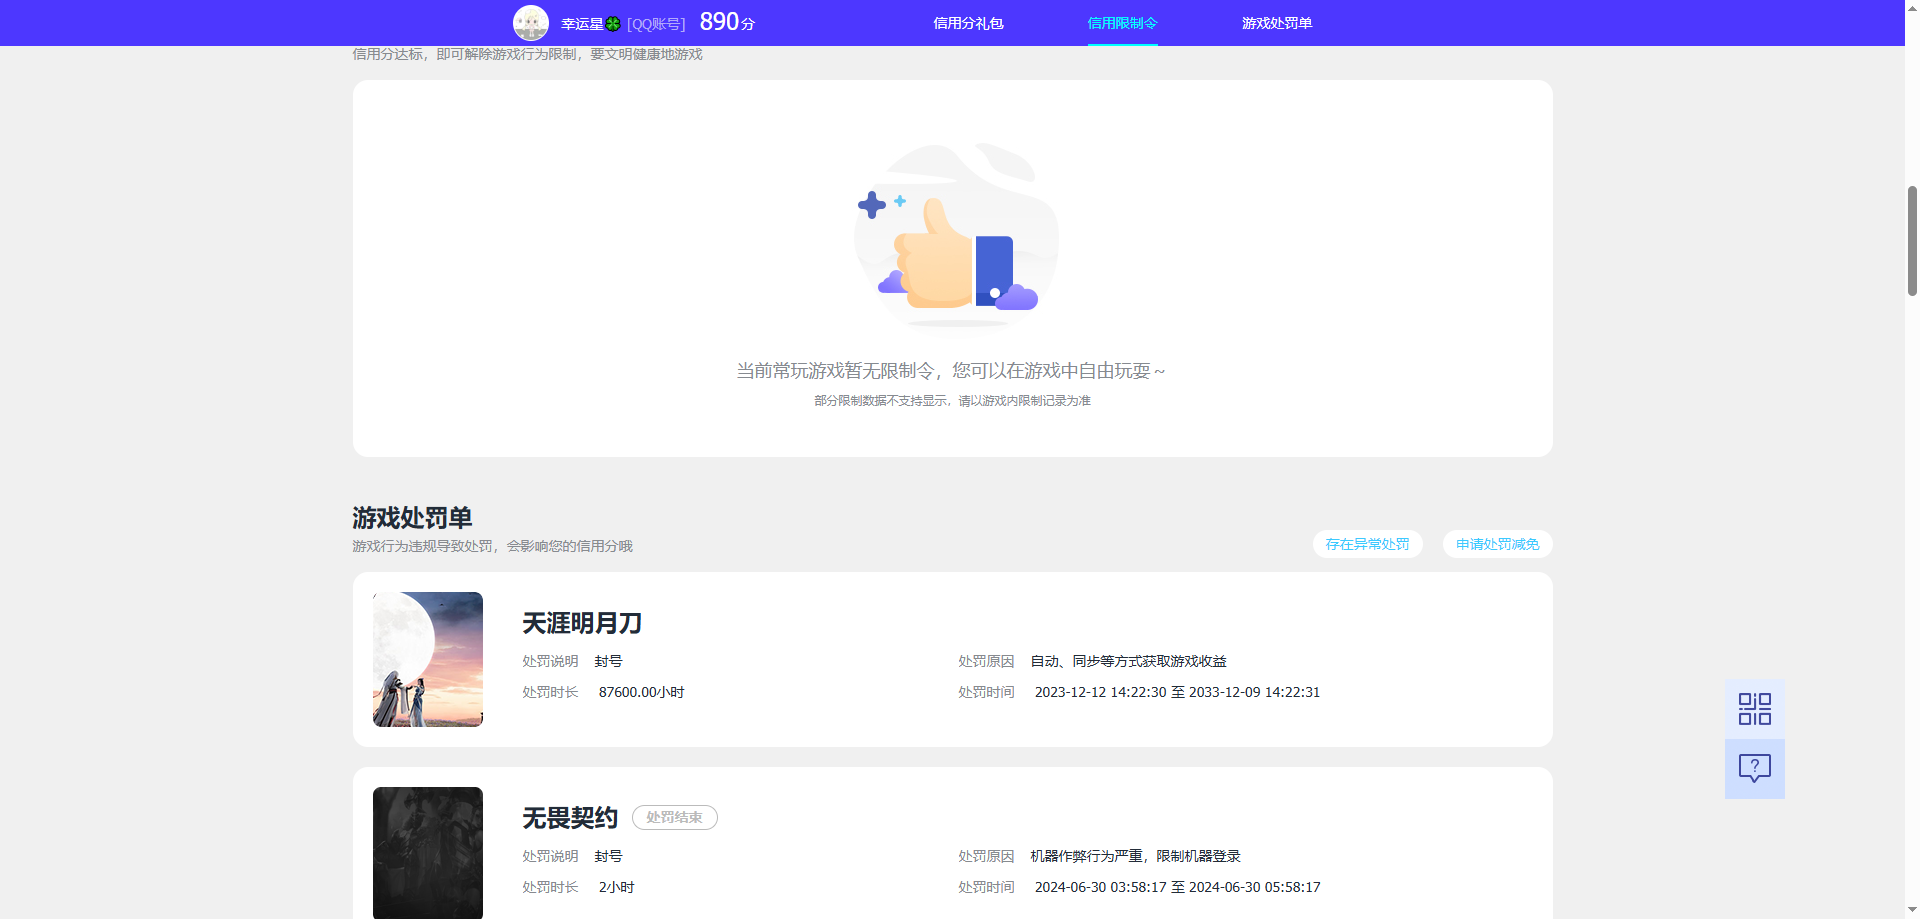Click the 2024-06-30 03:58:17 penalty time range

1177,887
